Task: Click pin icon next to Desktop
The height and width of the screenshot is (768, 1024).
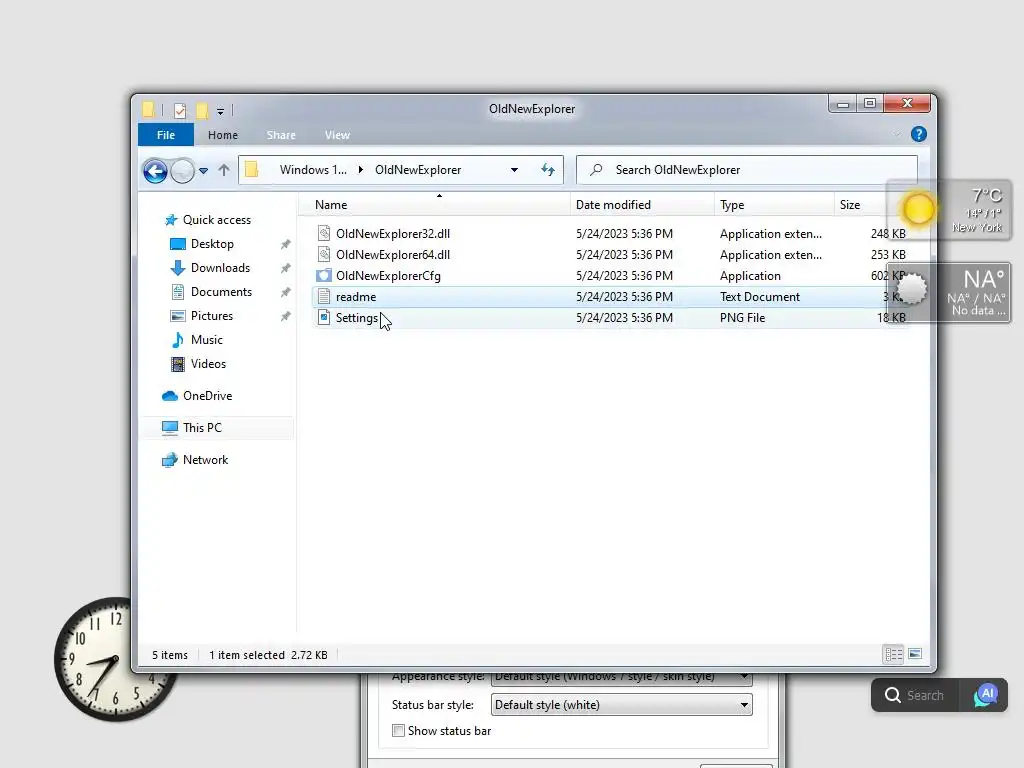Action: [x=285, y=244]
